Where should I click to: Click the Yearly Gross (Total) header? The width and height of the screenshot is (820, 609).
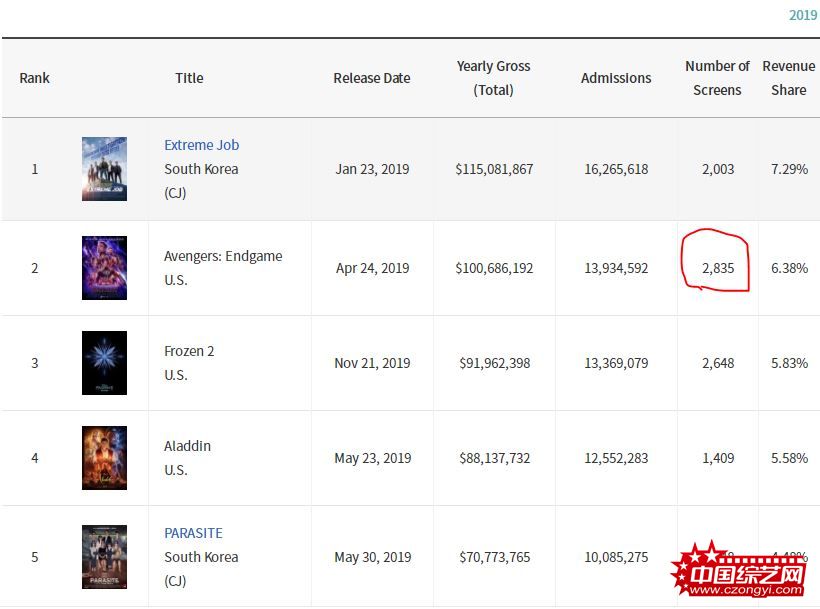coord(494,78)
